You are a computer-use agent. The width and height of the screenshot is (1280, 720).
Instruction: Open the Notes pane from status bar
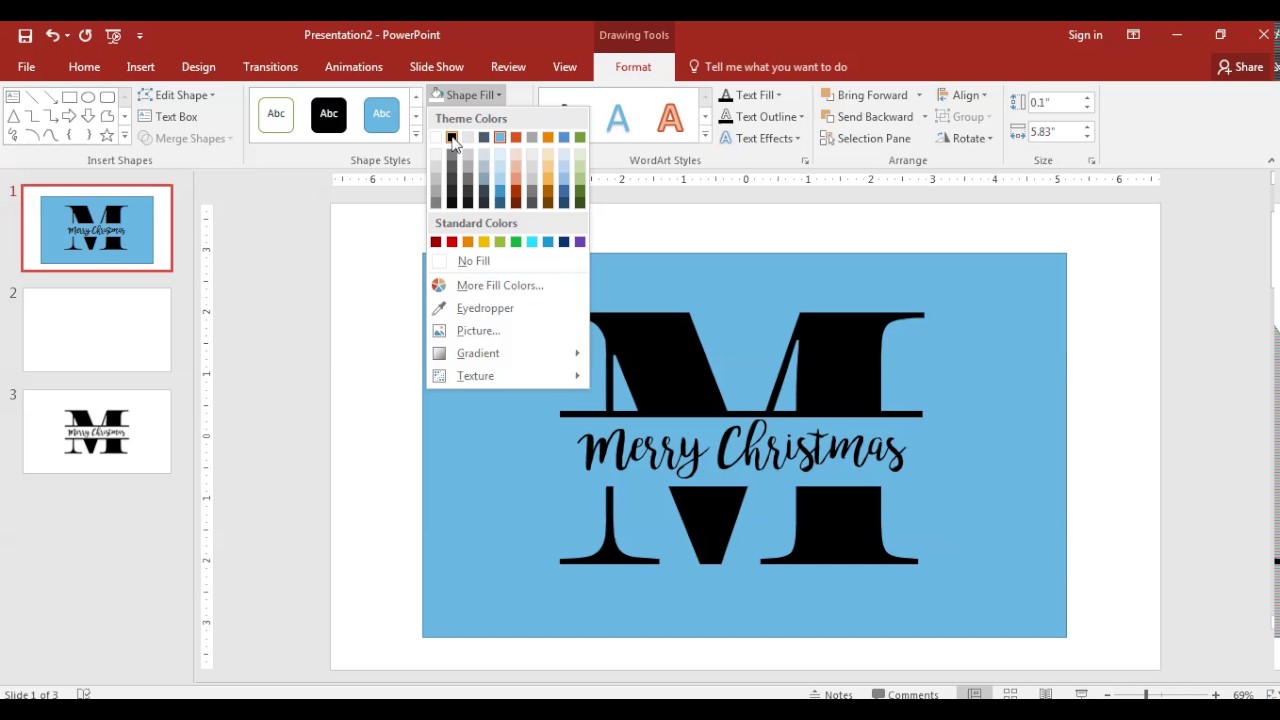coord(832,695)
